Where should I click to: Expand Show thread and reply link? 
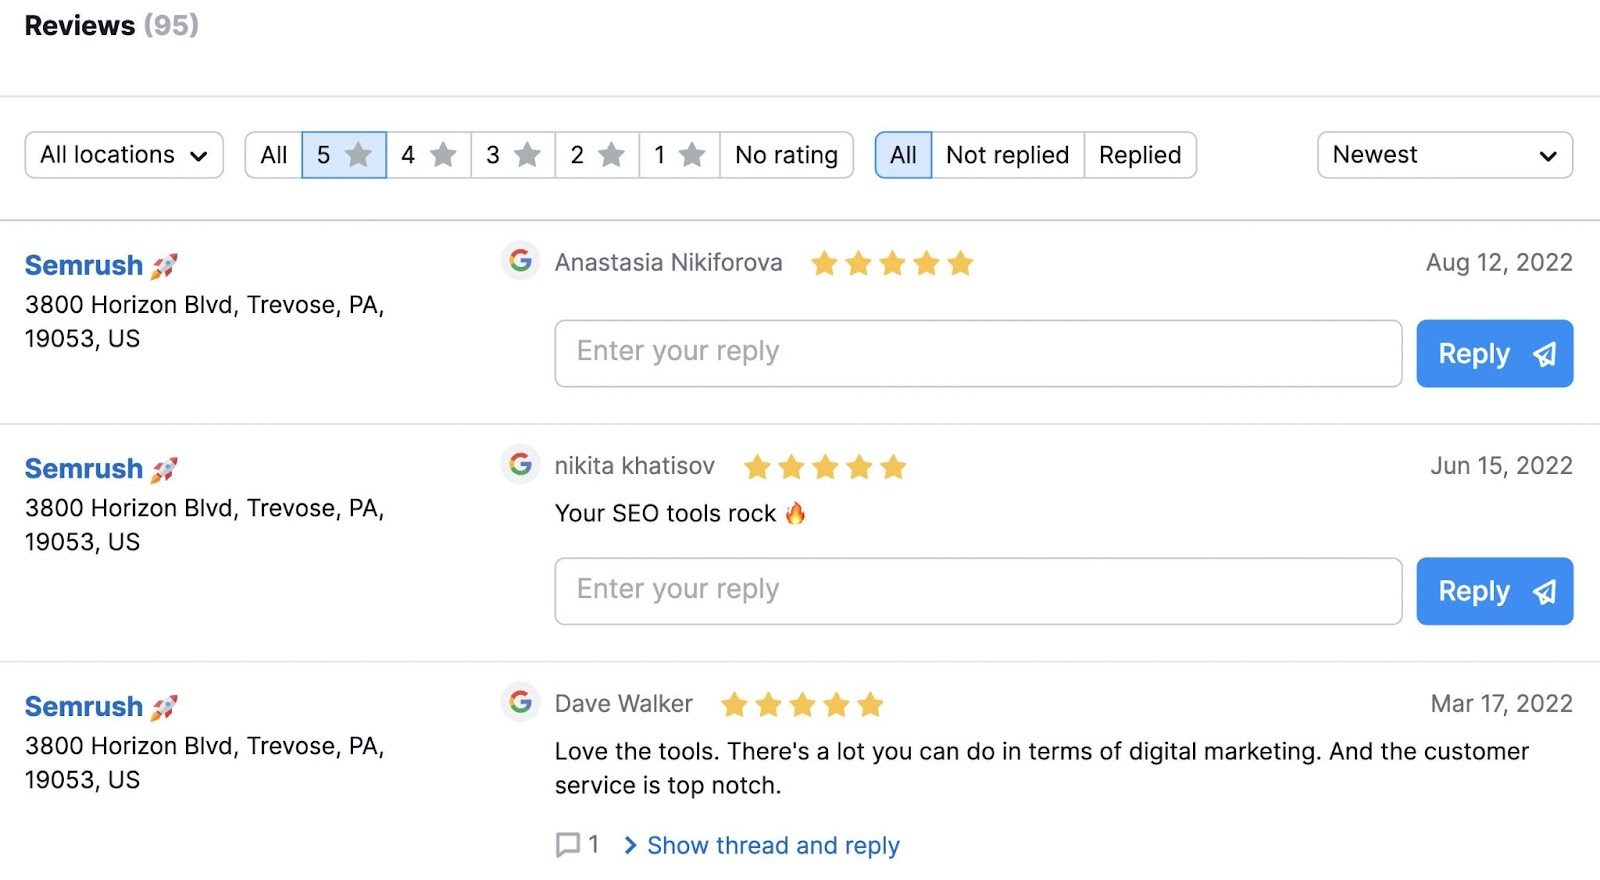tap(762, 846)
